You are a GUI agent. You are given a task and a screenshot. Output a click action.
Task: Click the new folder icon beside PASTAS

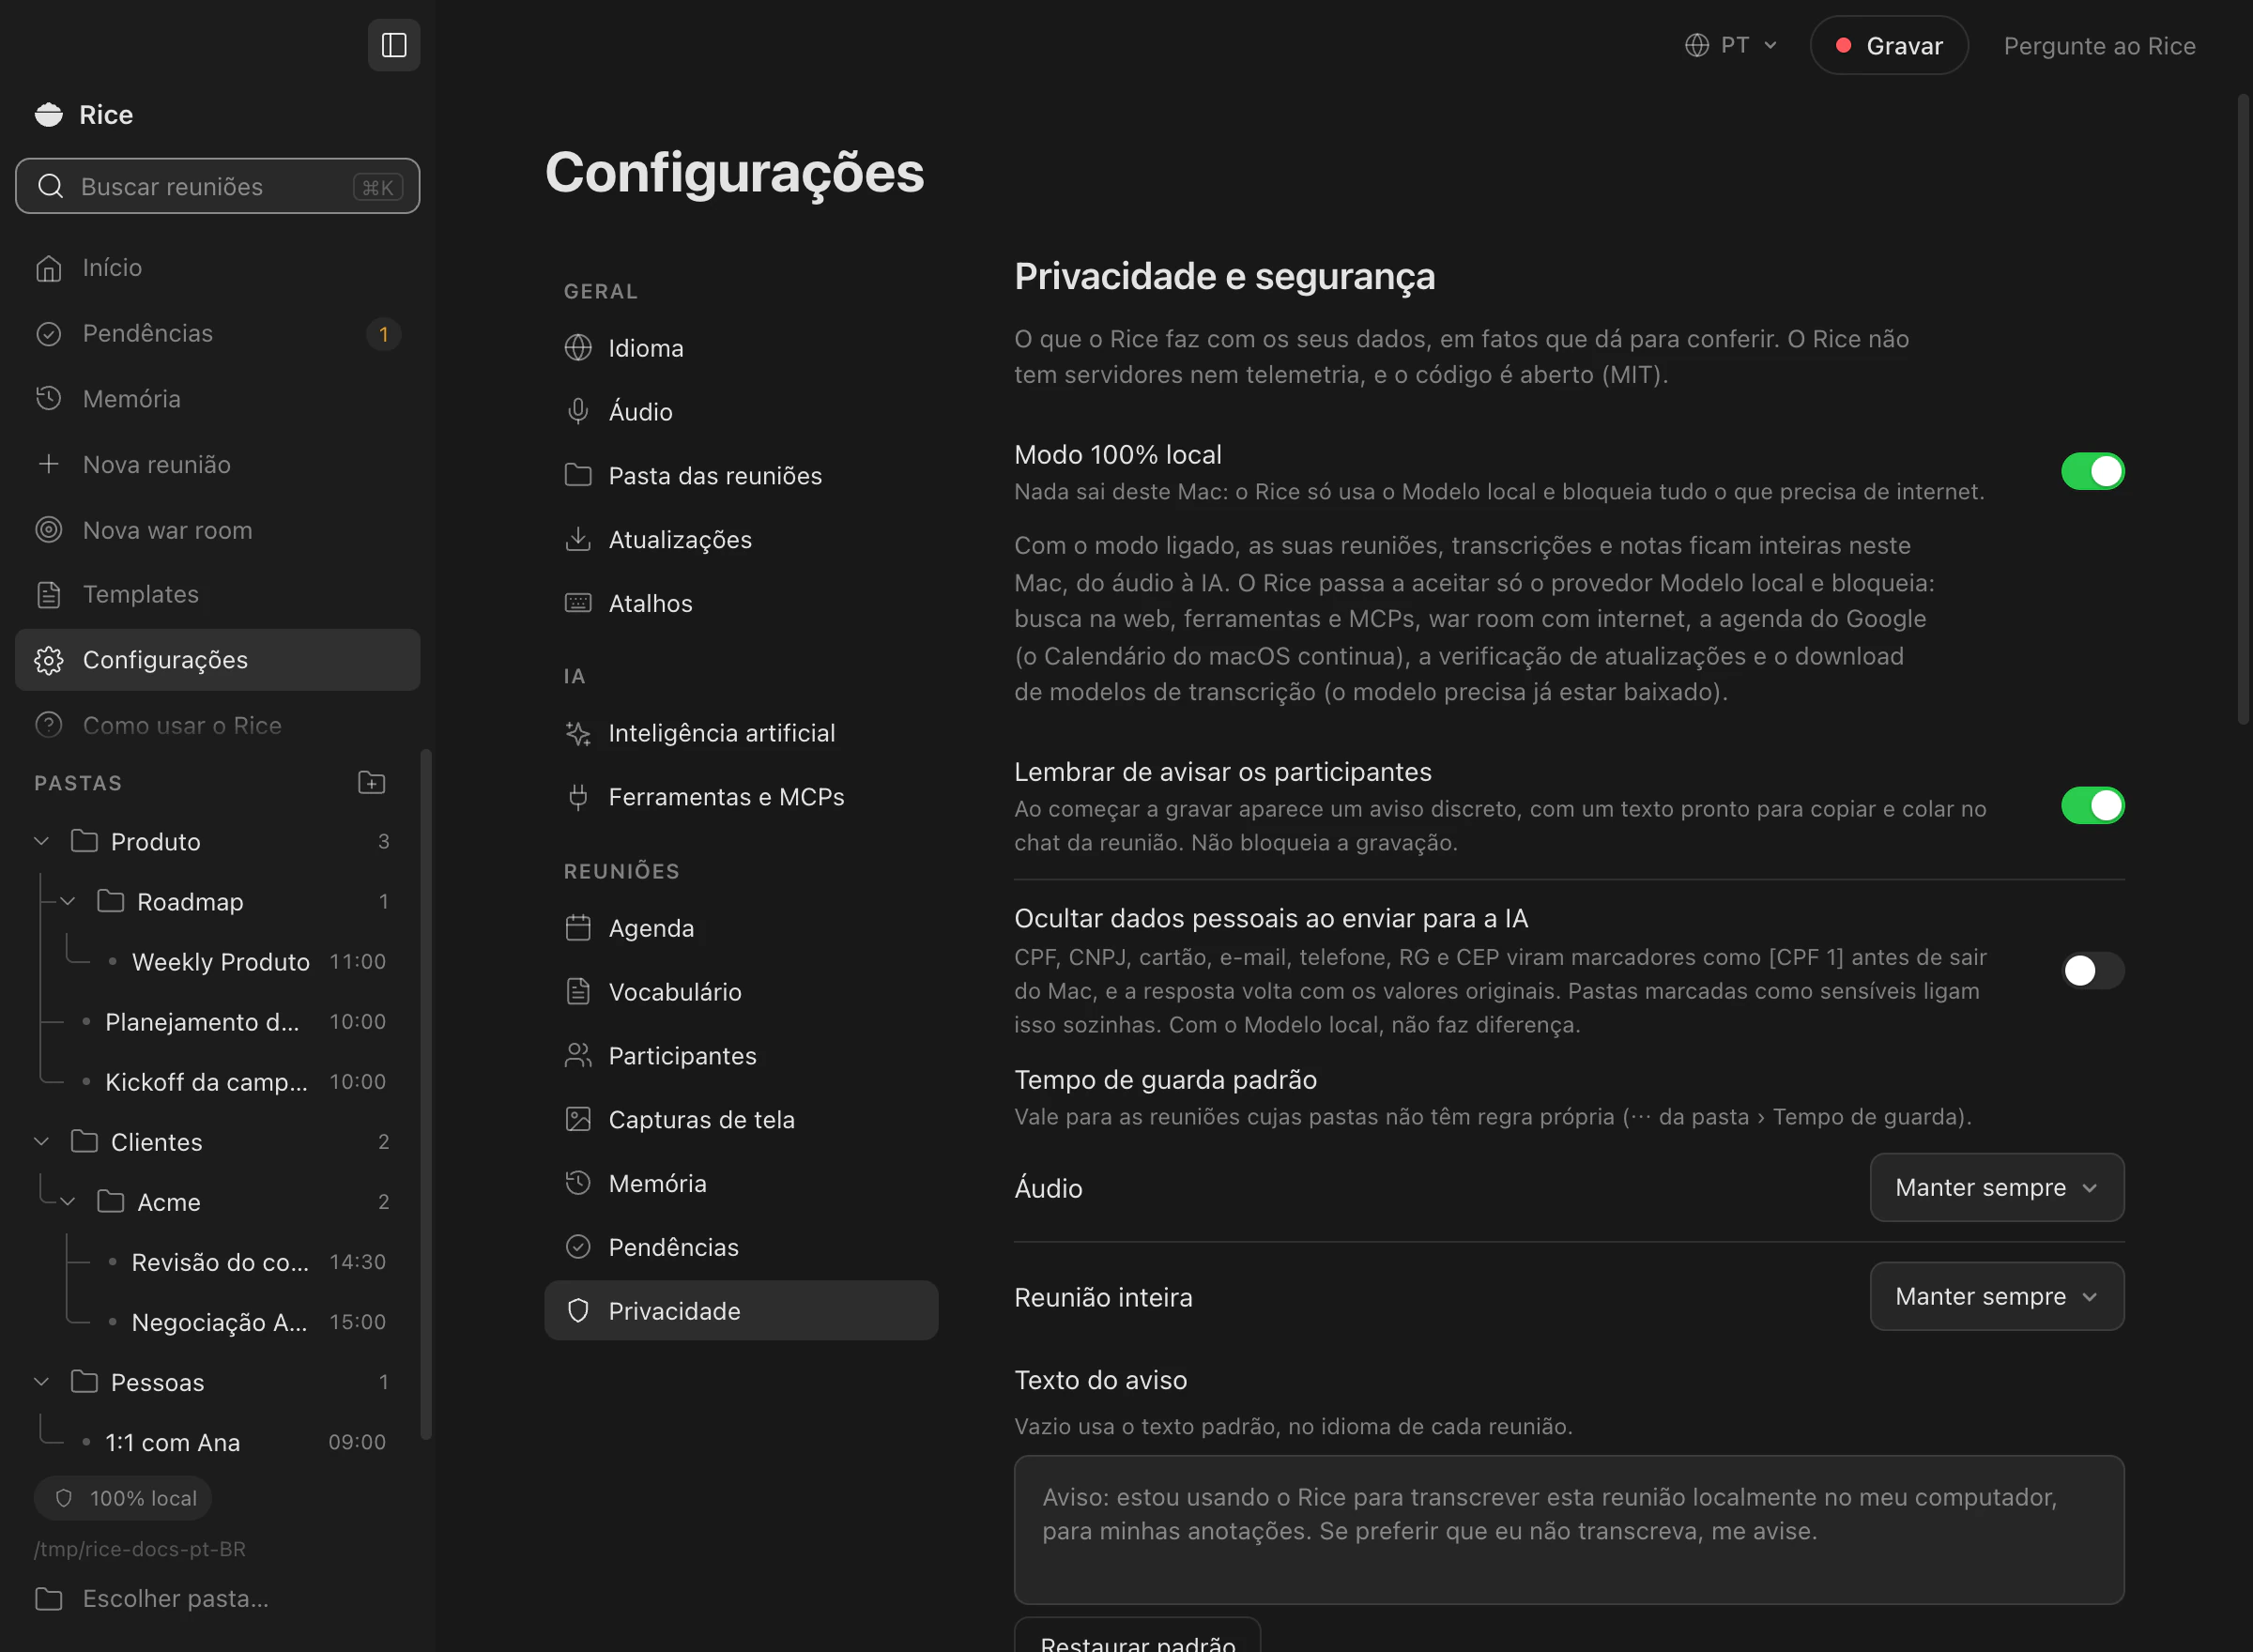[372, 782]
